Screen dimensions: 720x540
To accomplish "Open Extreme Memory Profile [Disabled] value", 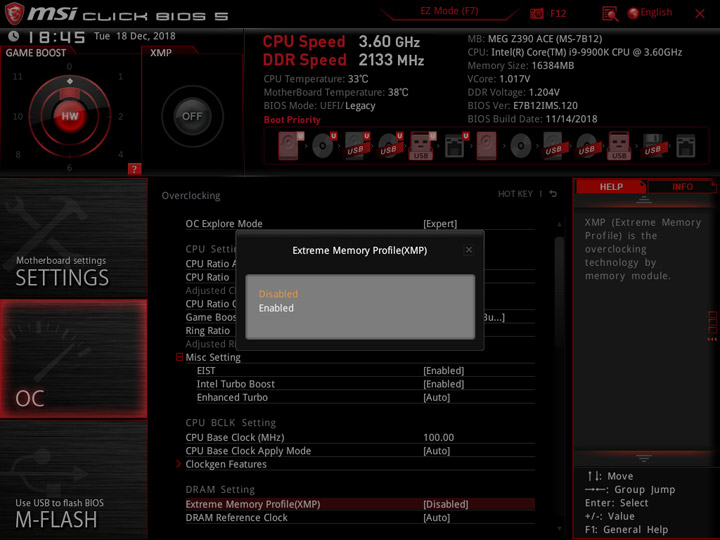I will click(445, 504).
